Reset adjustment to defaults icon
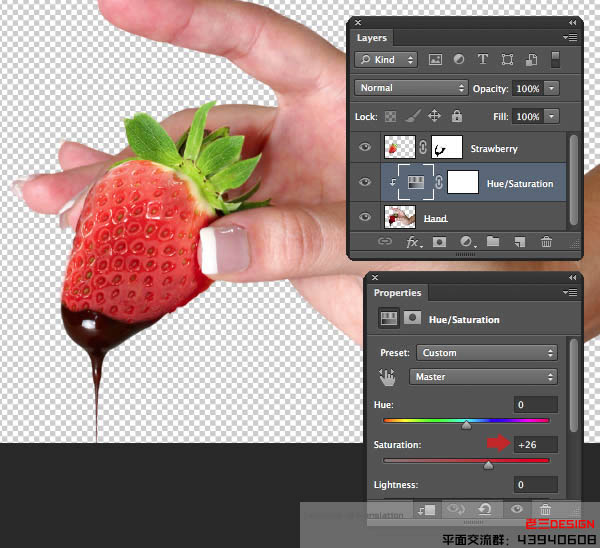This screenshot has width=600, height=548. tap(485, 509)
